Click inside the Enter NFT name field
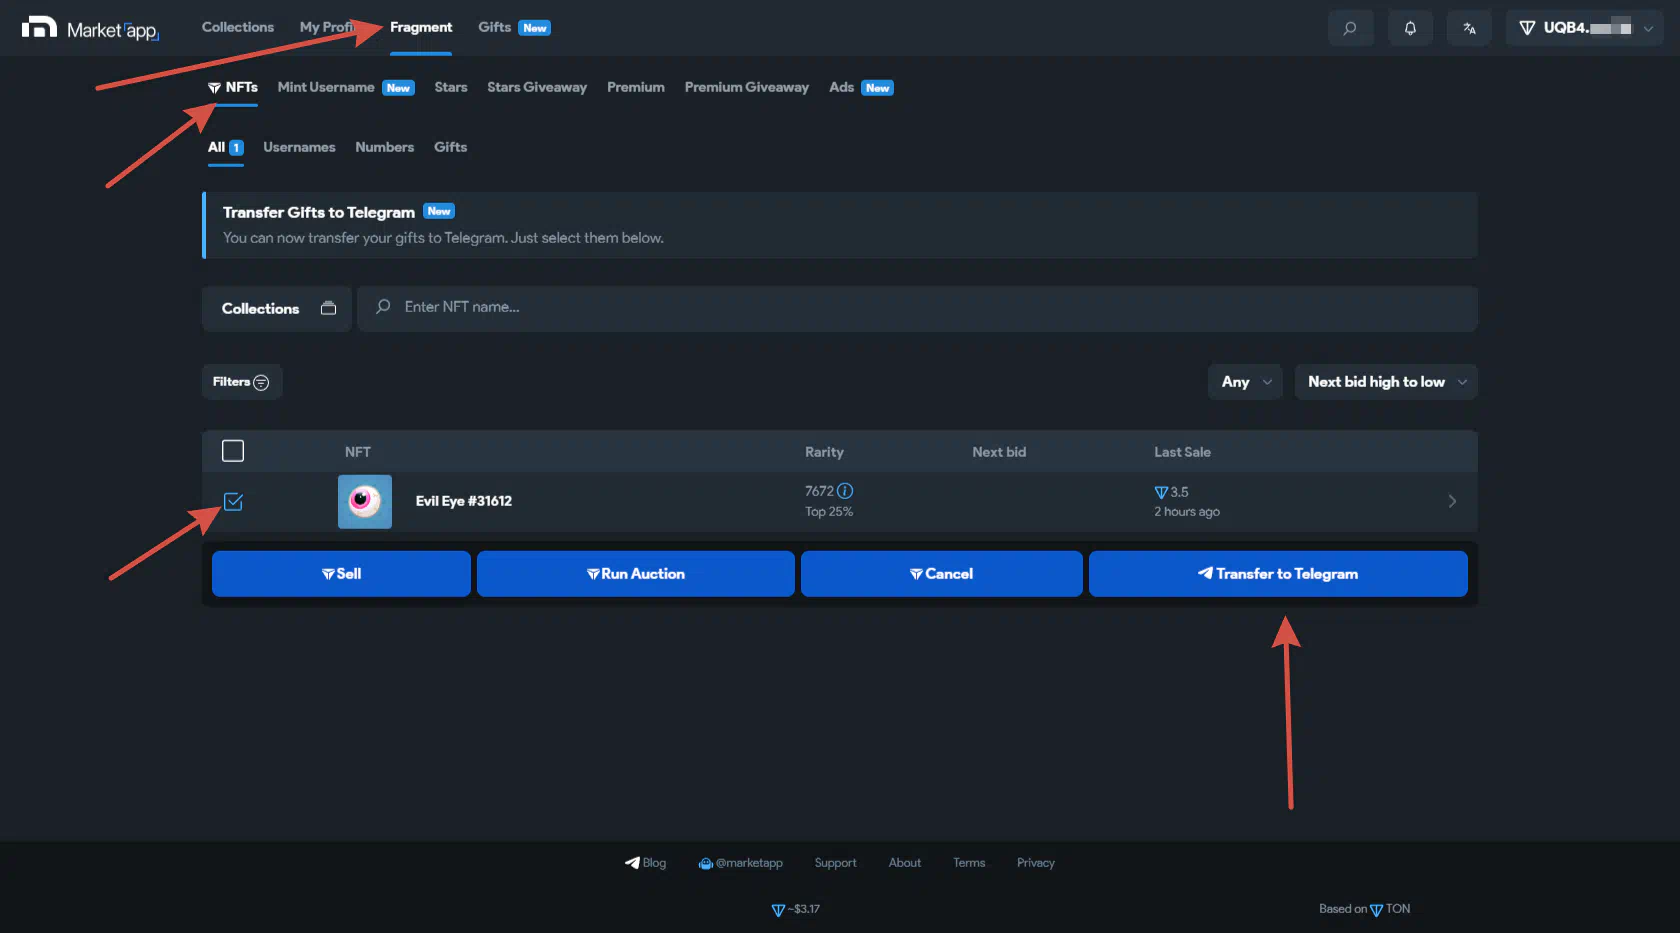1680x933 pixels. pyautogui.click(x=917, y=308)
